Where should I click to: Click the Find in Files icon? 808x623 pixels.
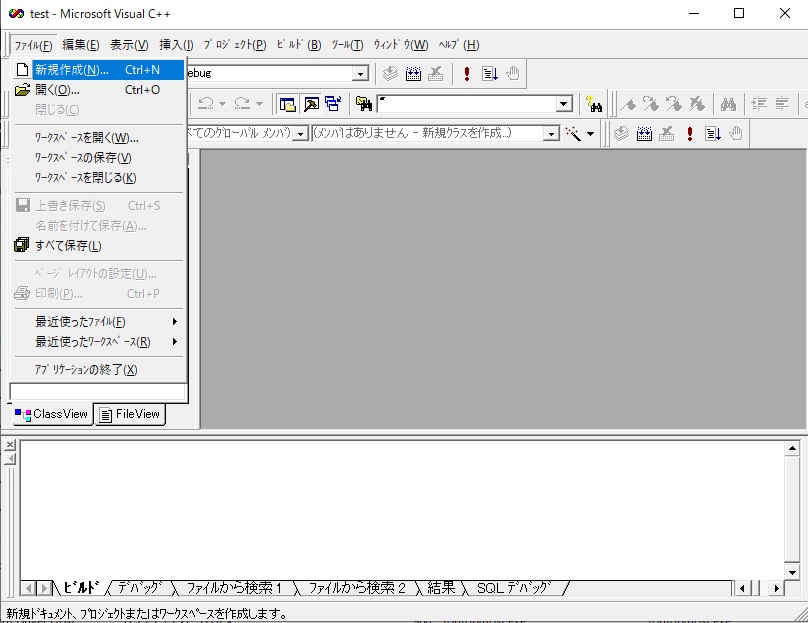point(364,104)
